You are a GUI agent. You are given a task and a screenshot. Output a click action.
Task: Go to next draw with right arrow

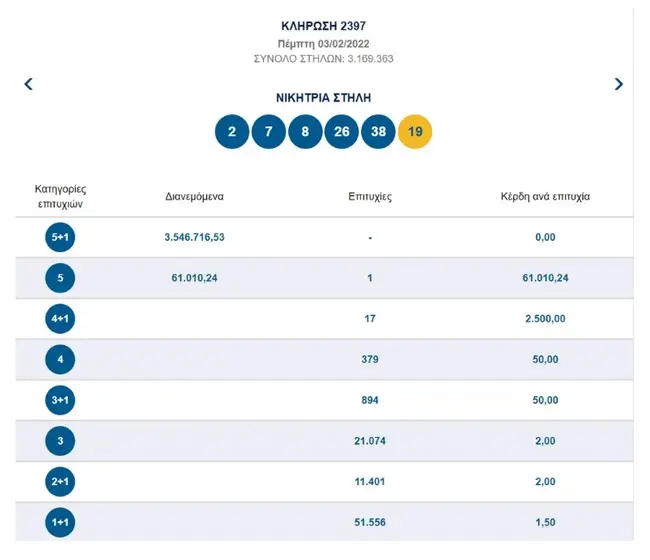(x=619, y=85)
